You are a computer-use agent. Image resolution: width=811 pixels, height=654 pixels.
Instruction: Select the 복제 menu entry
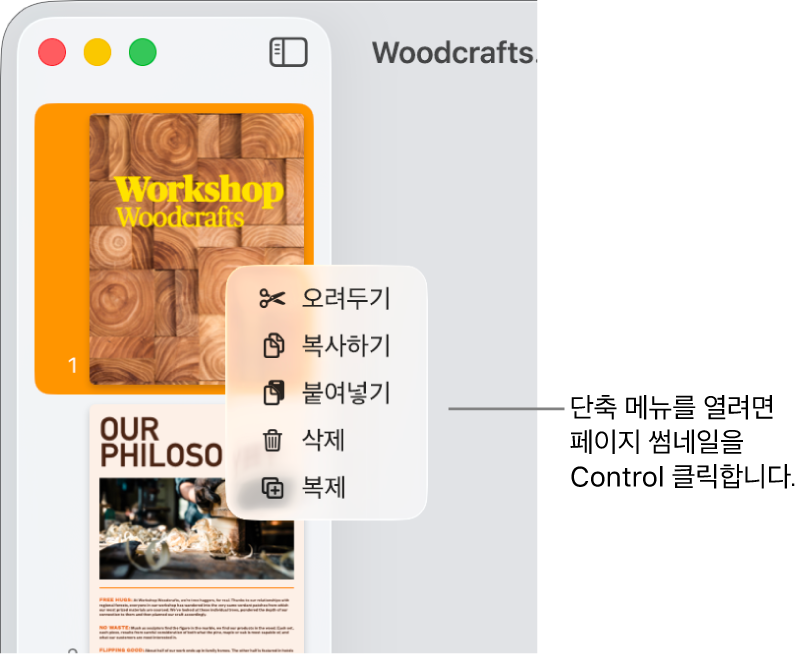pos(326,488)
